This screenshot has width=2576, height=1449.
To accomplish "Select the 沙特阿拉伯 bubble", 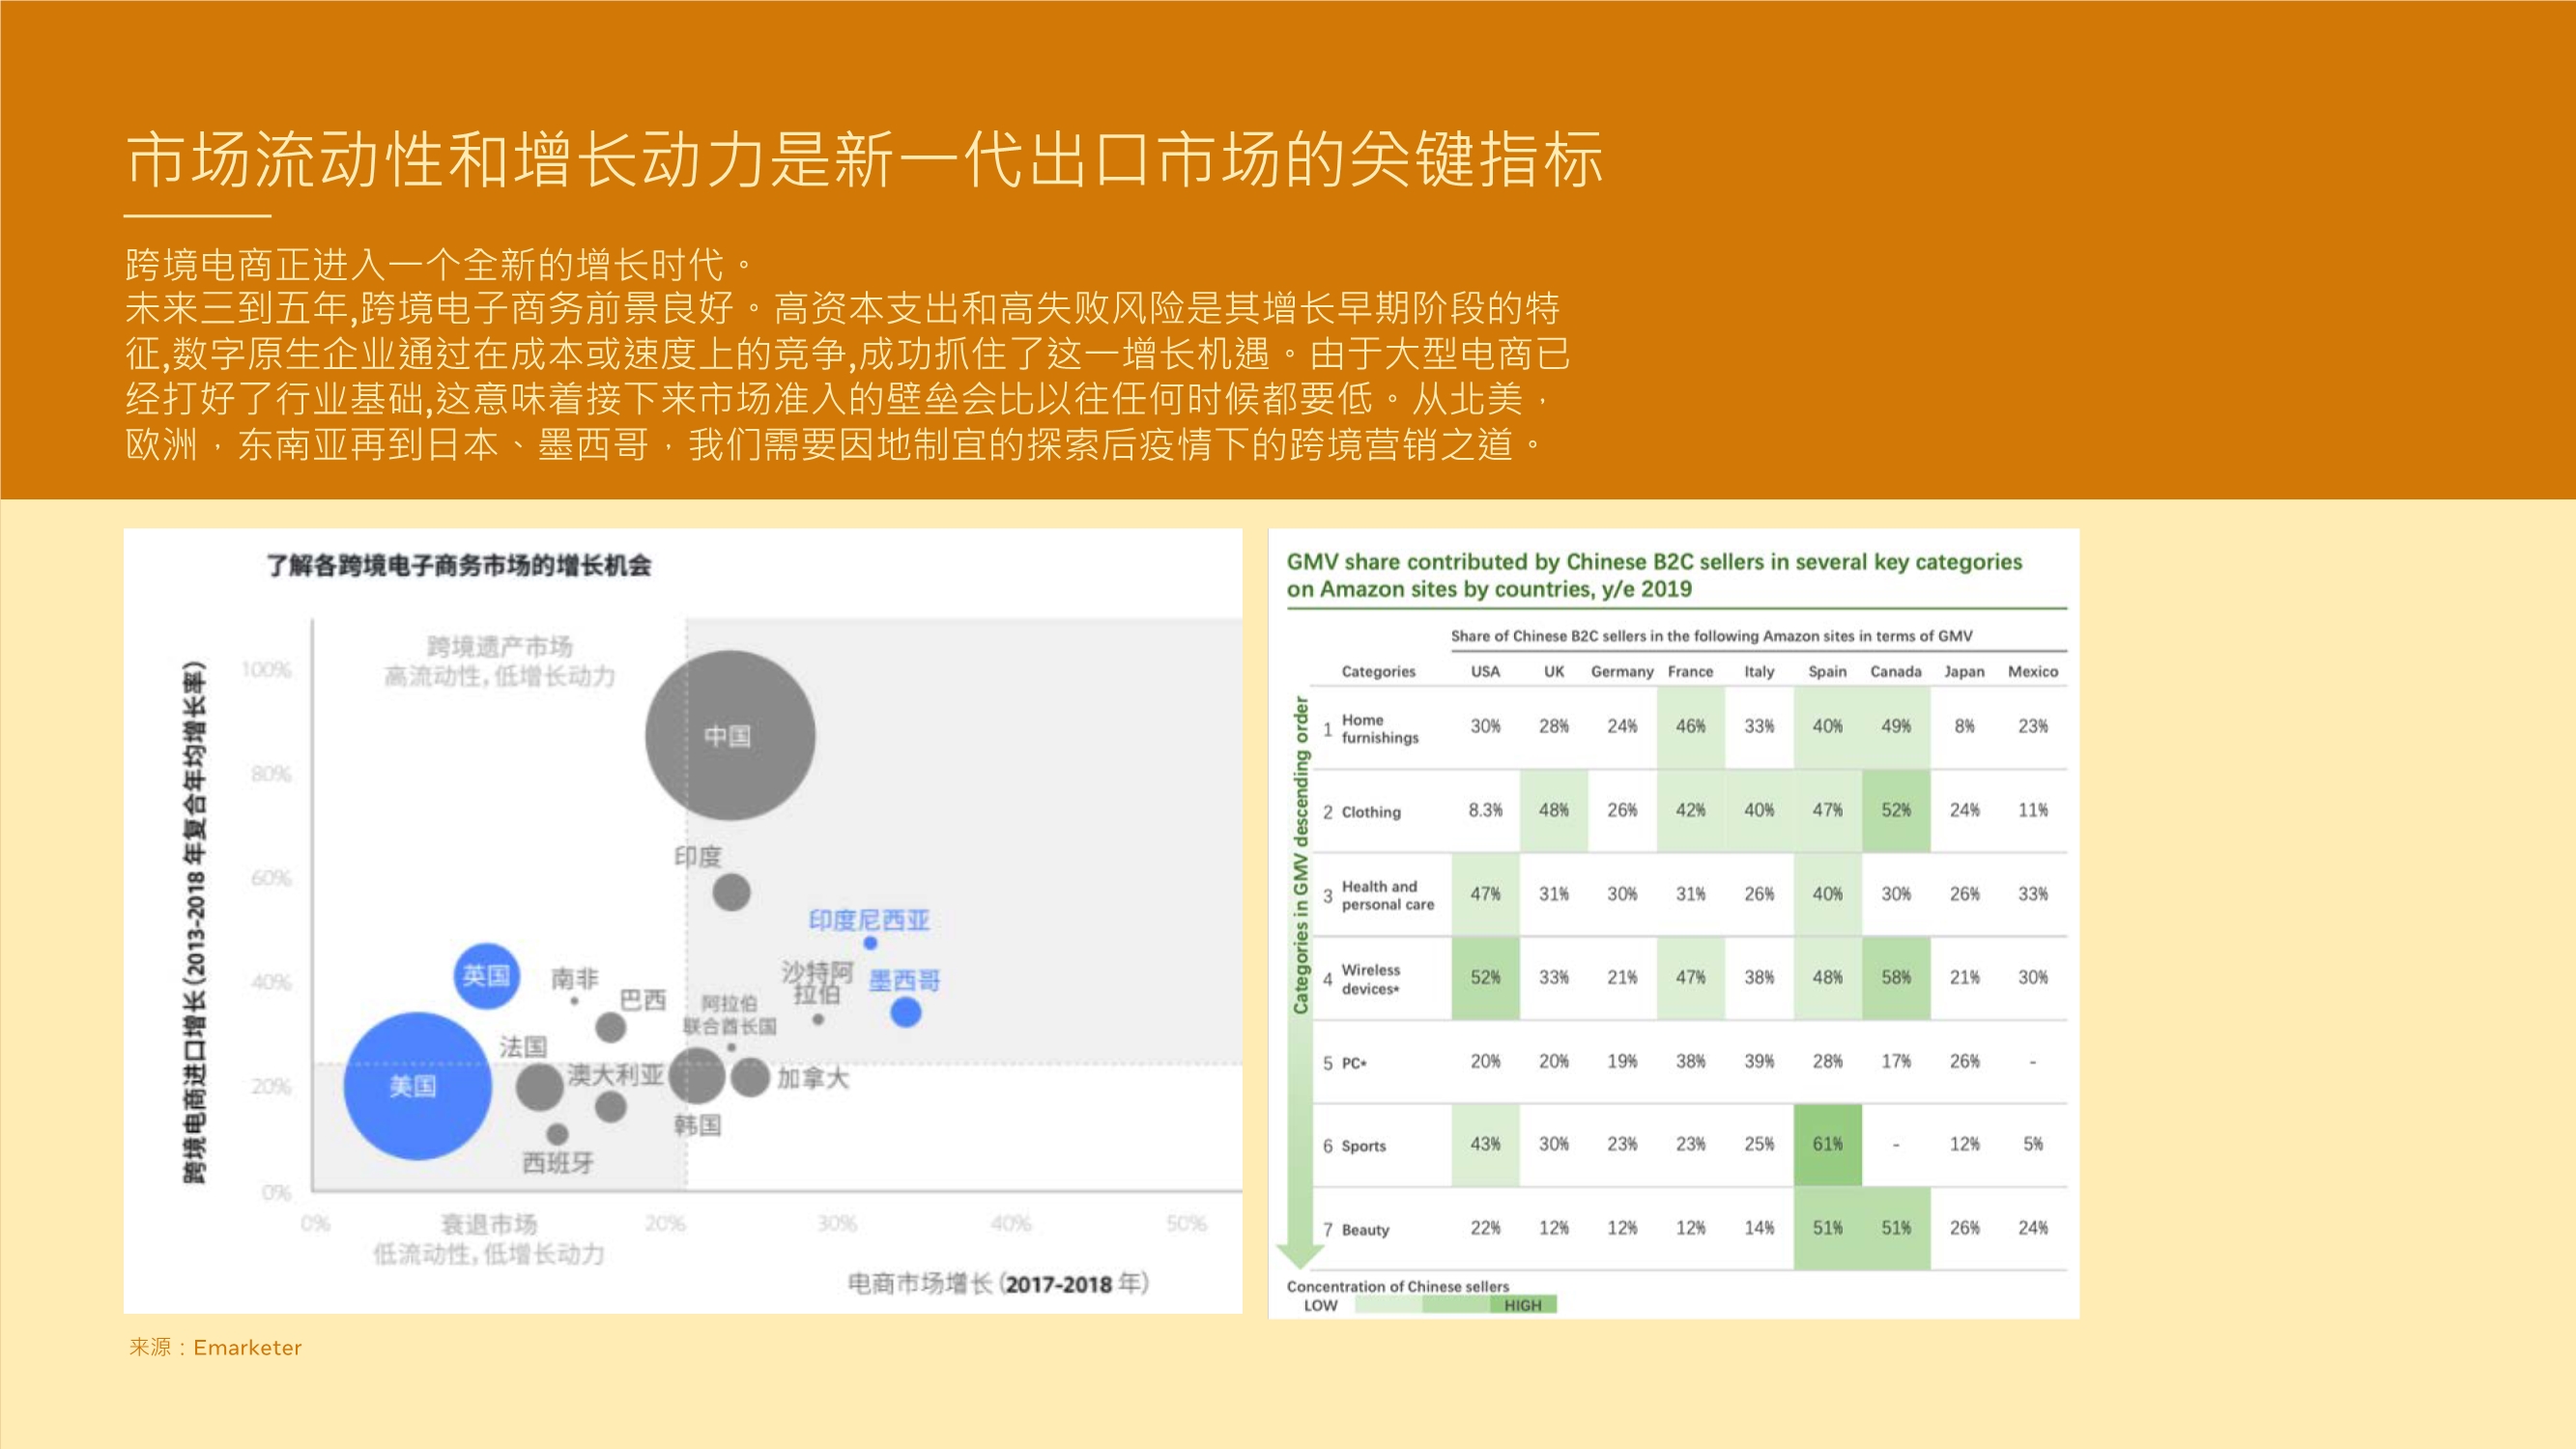I will [x=818, y=1022].
